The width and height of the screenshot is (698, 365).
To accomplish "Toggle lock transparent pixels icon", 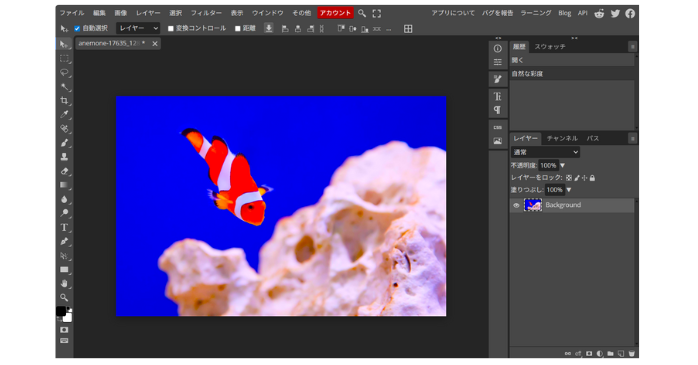I will click(x=569, y=178).
